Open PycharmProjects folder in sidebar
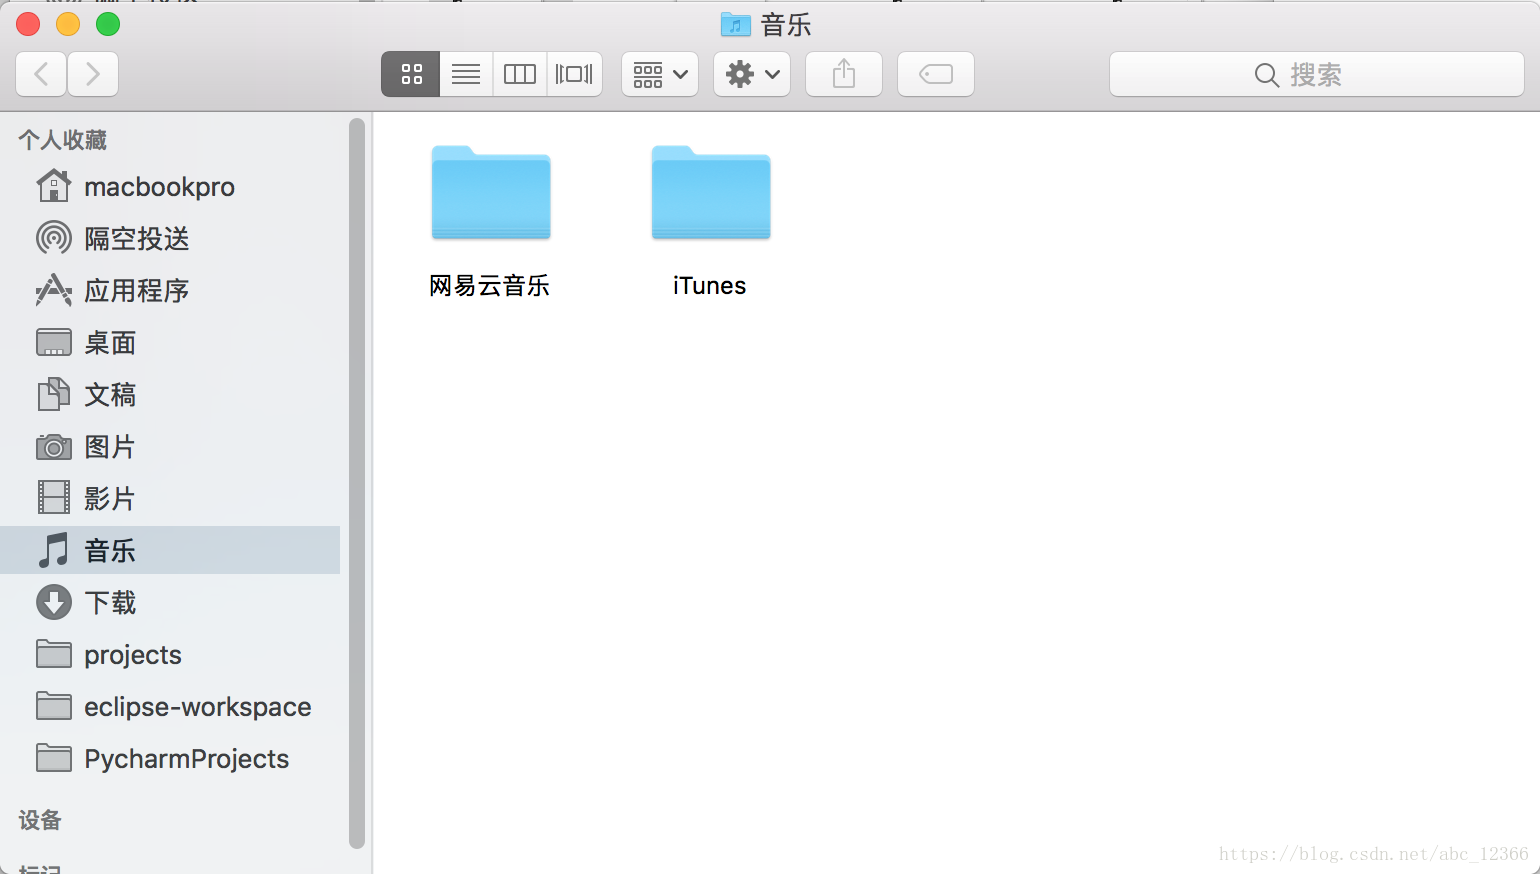Image resolution: width=1540 pixels, height=874 pixels. click(x=170, y=759)
